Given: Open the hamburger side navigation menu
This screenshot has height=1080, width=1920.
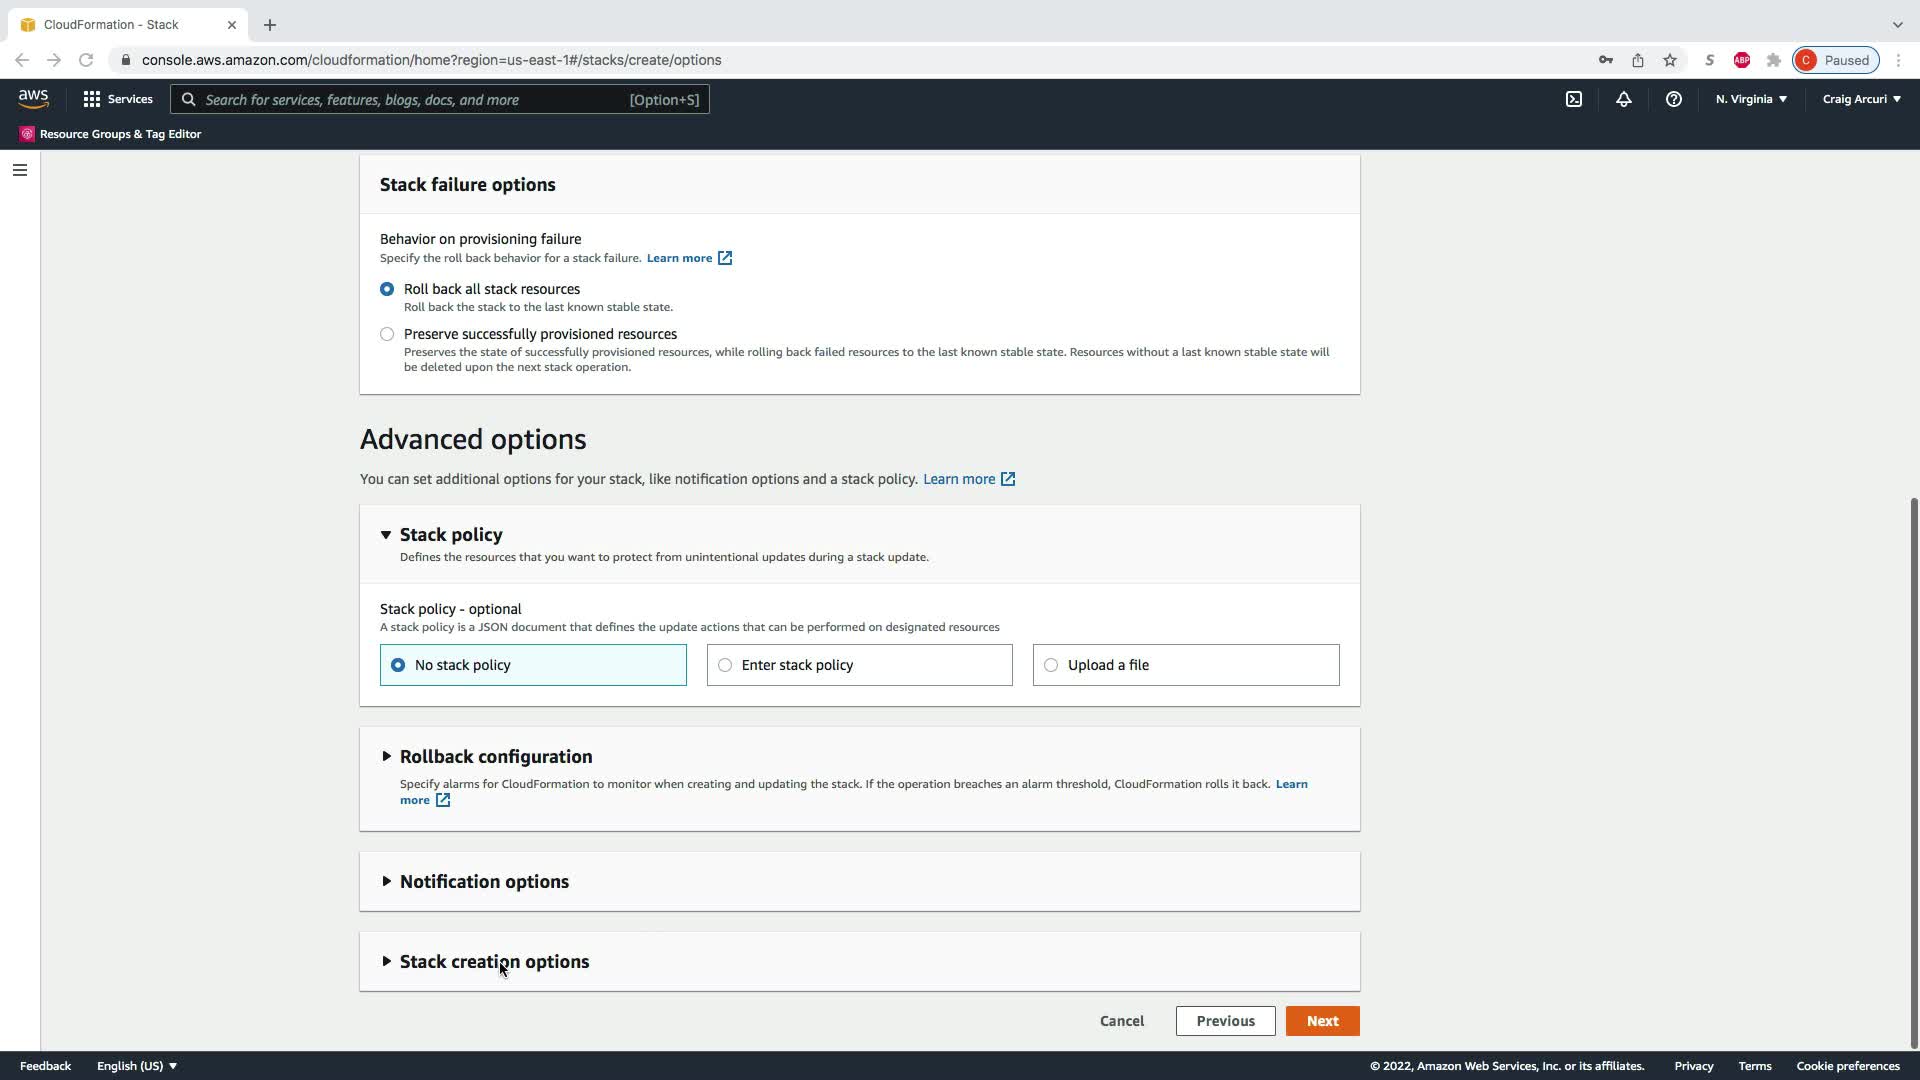Looking at the screenshot, I should tap(19, 170).
